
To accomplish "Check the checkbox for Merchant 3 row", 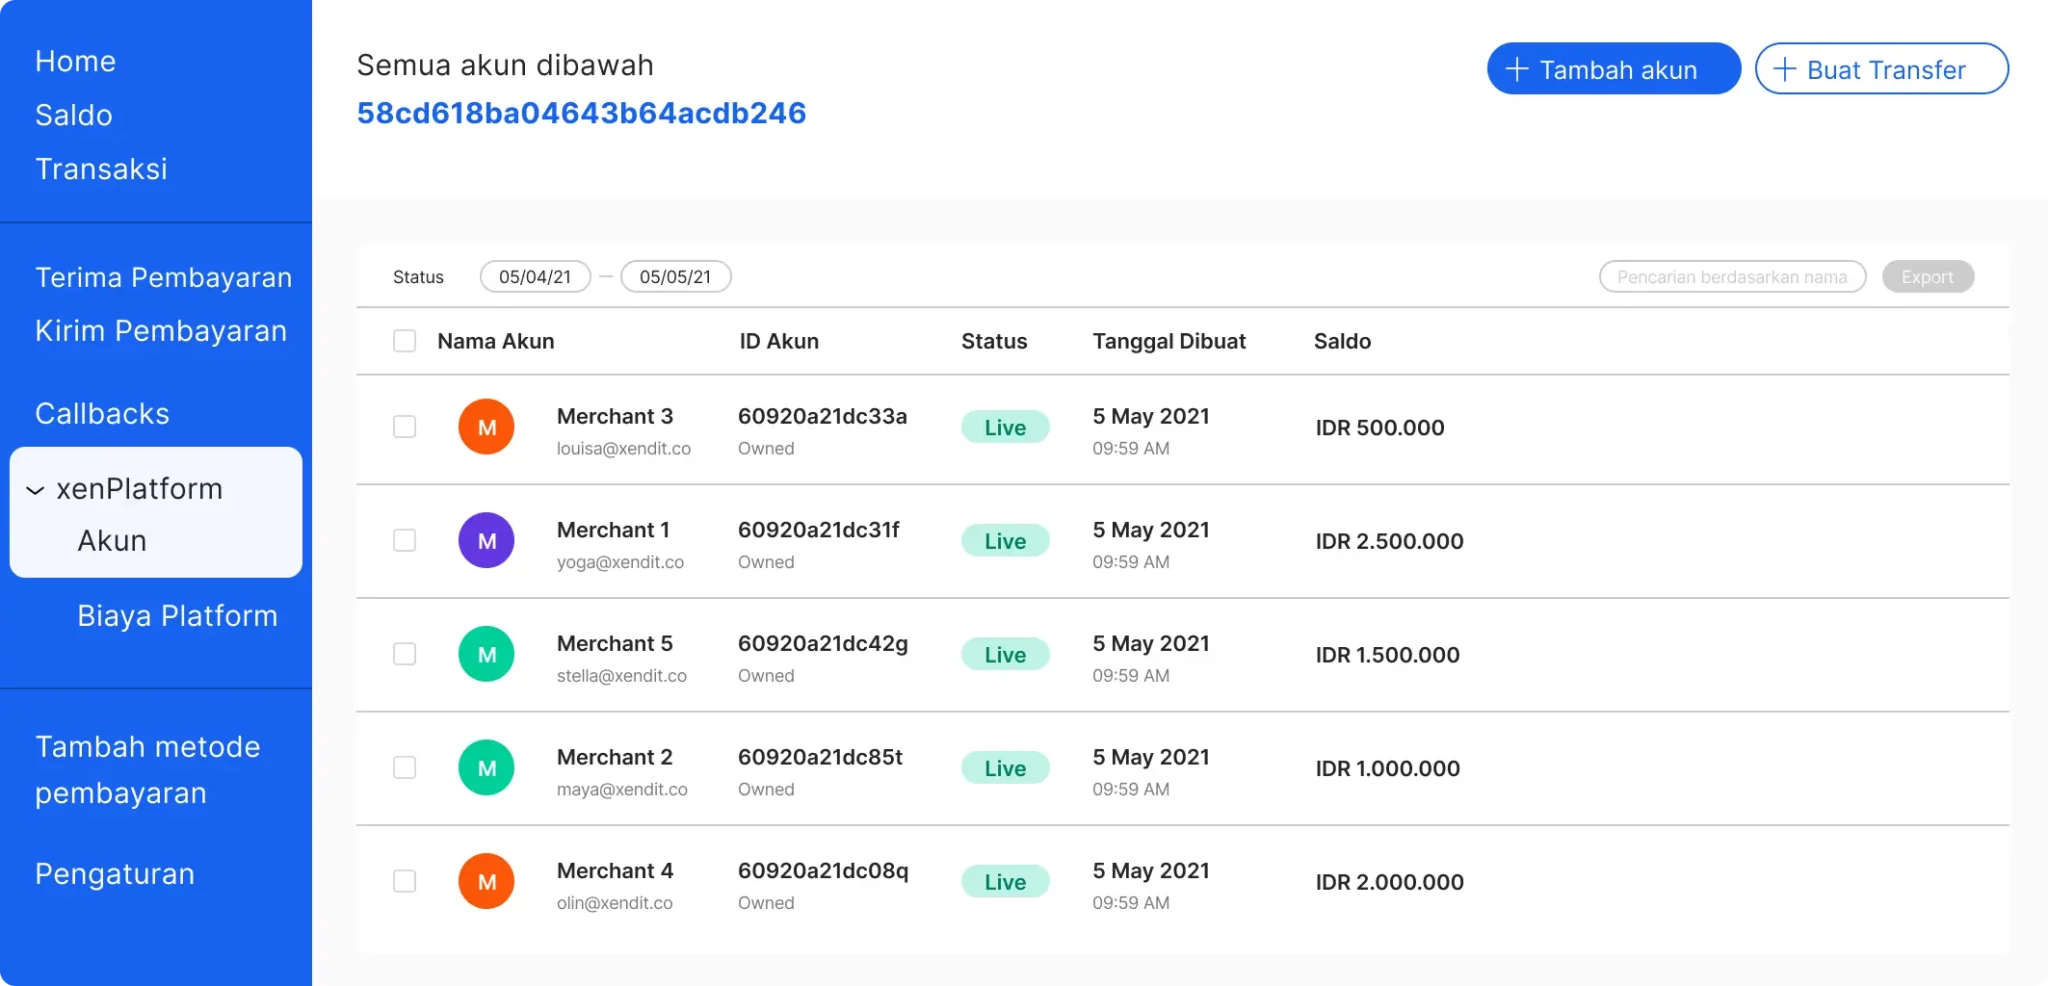I will click(405, 426).
